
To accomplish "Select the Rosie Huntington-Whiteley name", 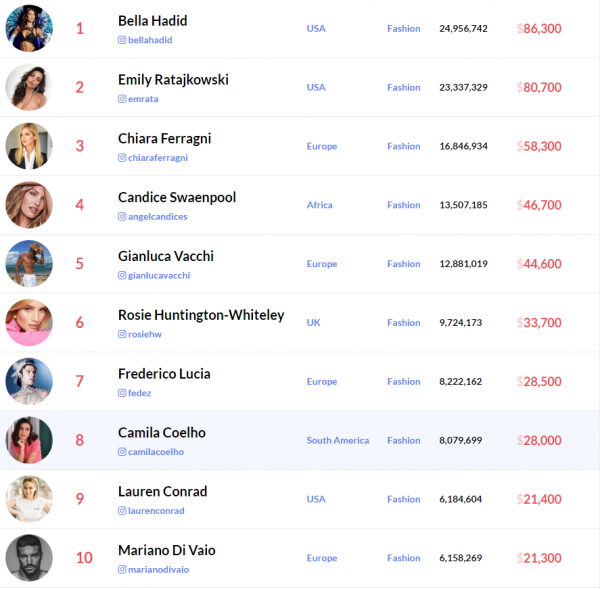I will (x=201, y=315).
